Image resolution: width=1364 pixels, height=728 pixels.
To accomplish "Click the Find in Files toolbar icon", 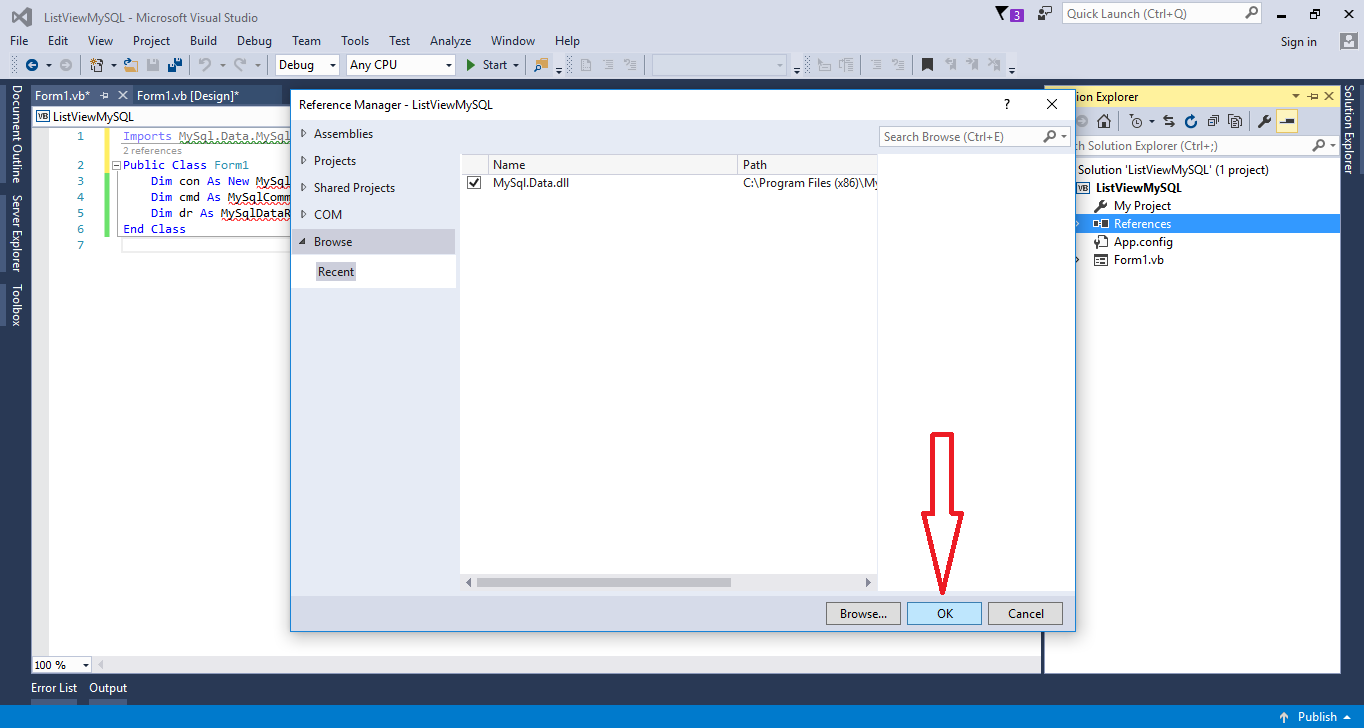I will (541, 65).
